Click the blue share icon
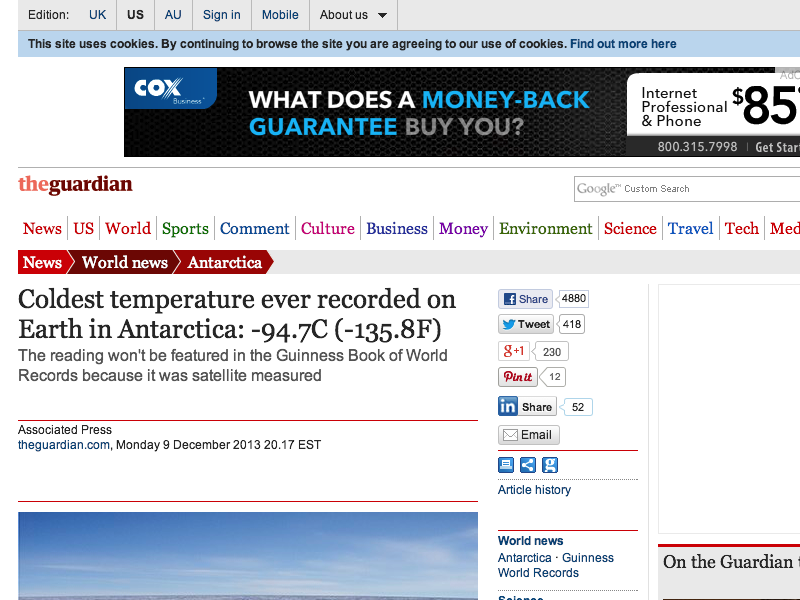Viewport: 800px width, 600px height. pyautogui.click(x=528, y=465)
